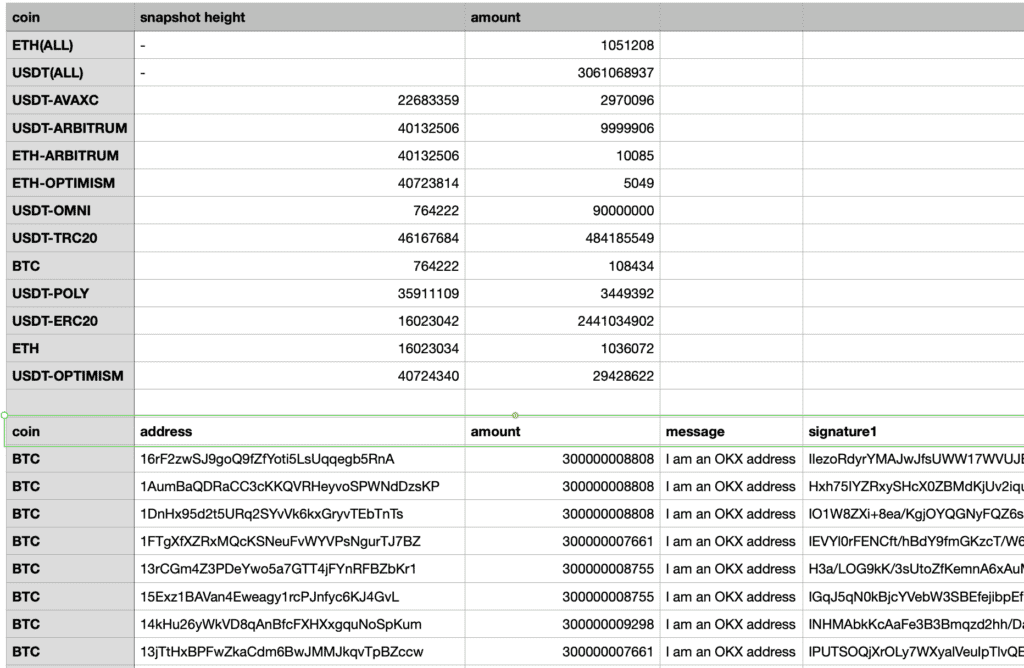Select the USDT-OPTIMISM coin cell
This screenshot has height=668, width=1024.
pyautogui.click(x=68, y=376)
